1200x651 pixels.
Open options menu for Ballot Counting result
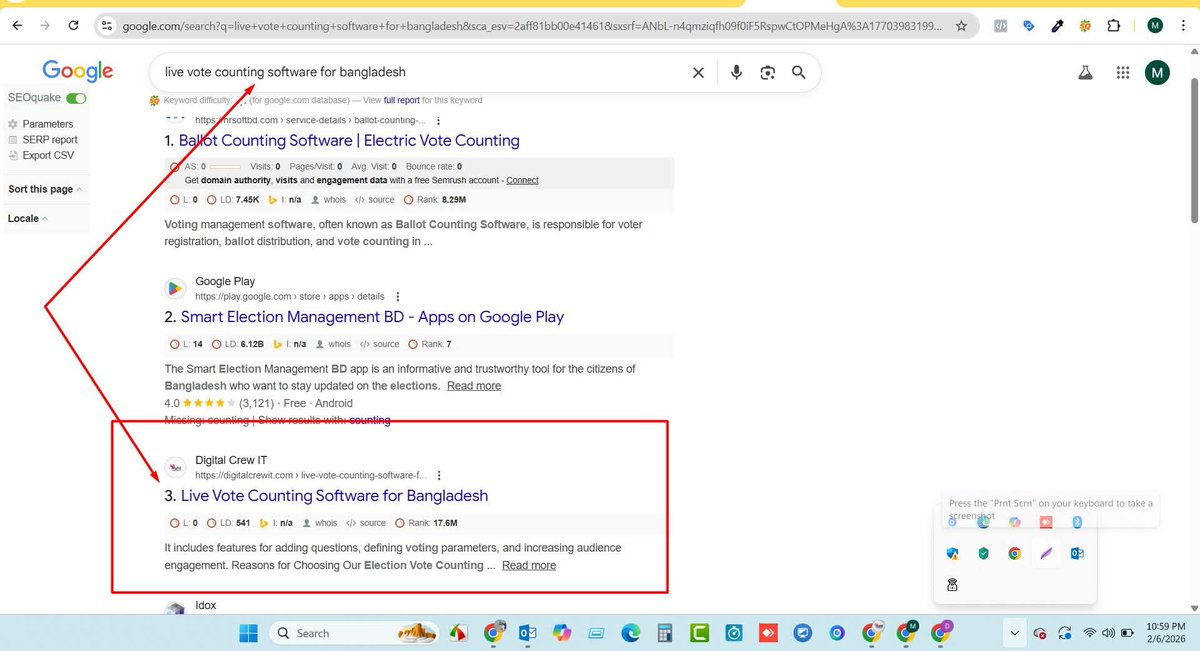tap(438, 121)
